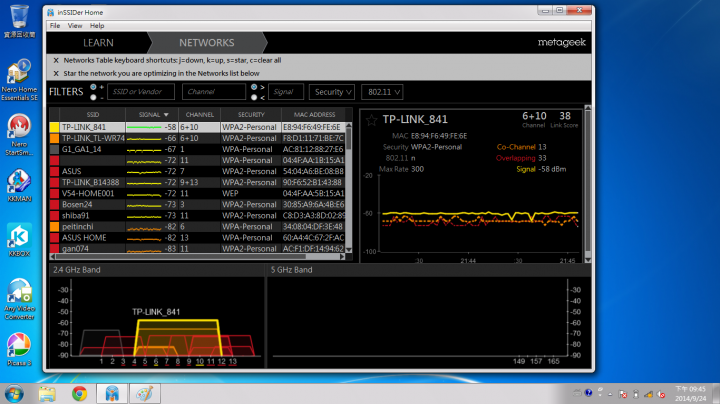The height and width of the screenshot is (404, 720).
Task: Open the 802.11 filter dropdown
Action: coord(382,92)
